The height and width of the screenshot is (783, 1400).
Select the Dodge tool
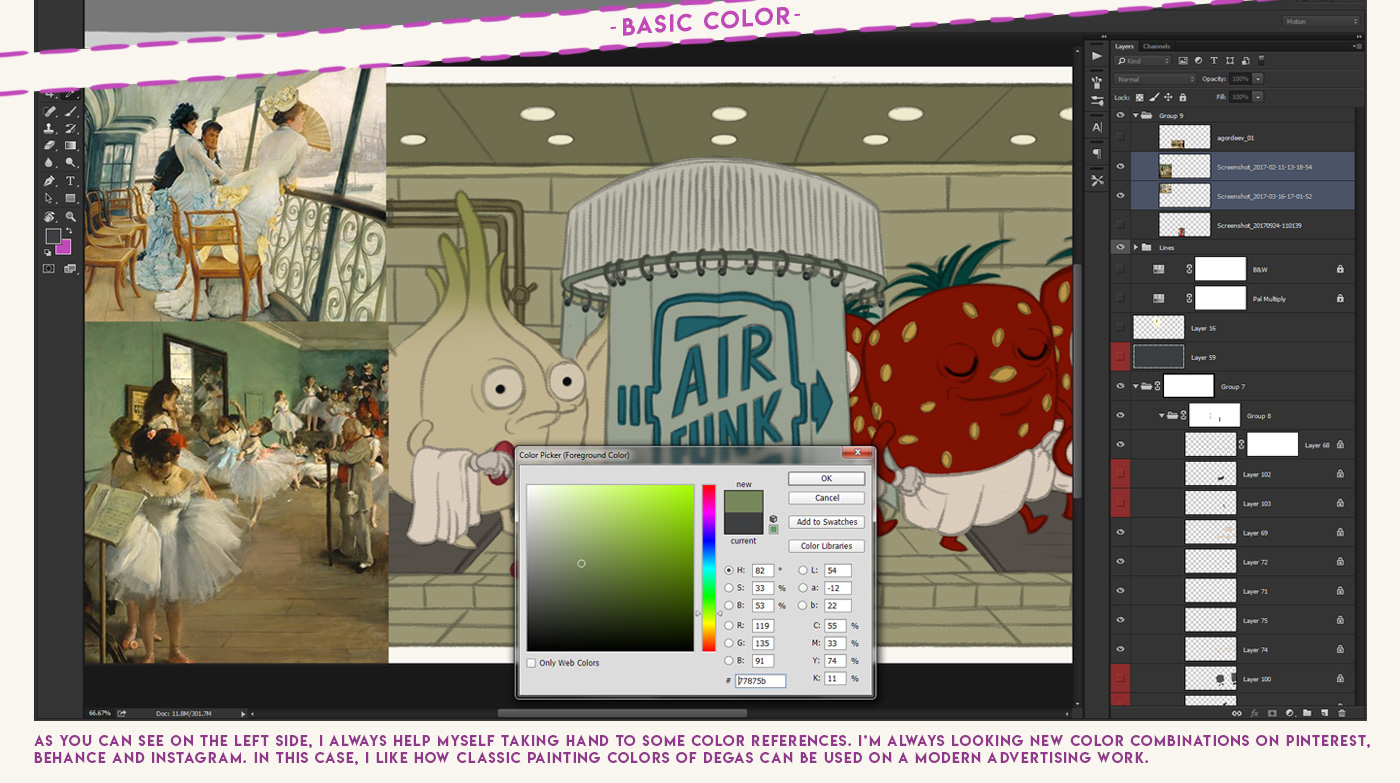[x=71, y=162]
